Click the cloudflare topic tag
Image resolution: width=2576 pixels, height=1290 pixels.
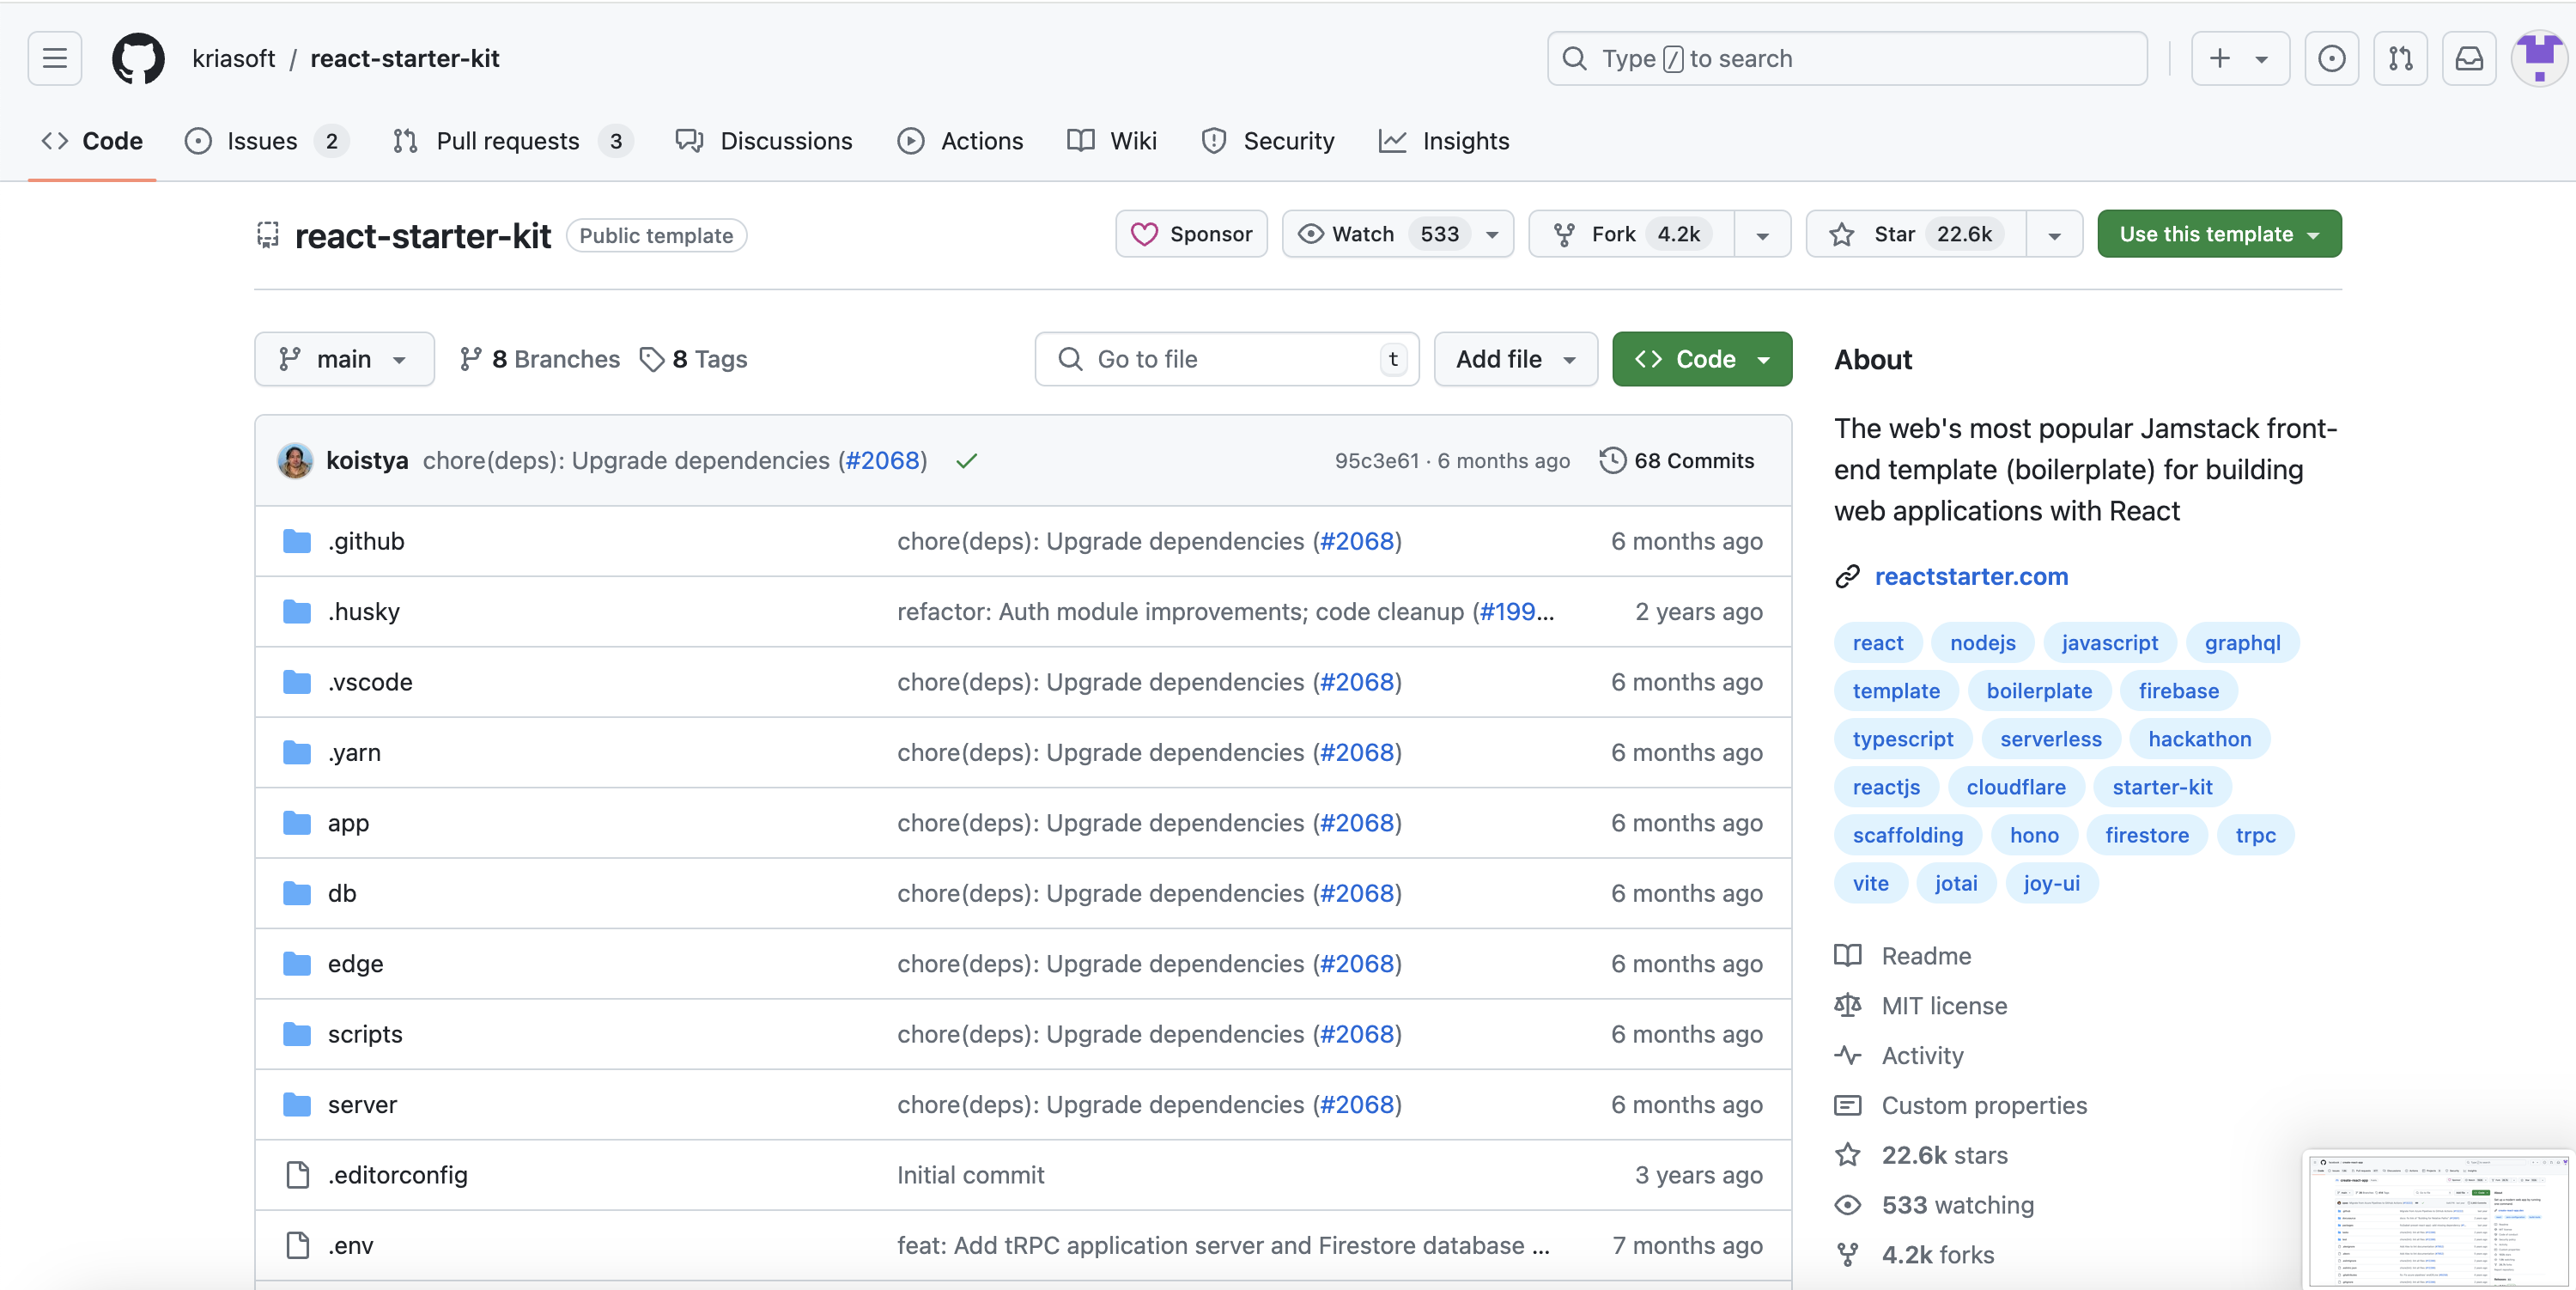coord(2015,787)
